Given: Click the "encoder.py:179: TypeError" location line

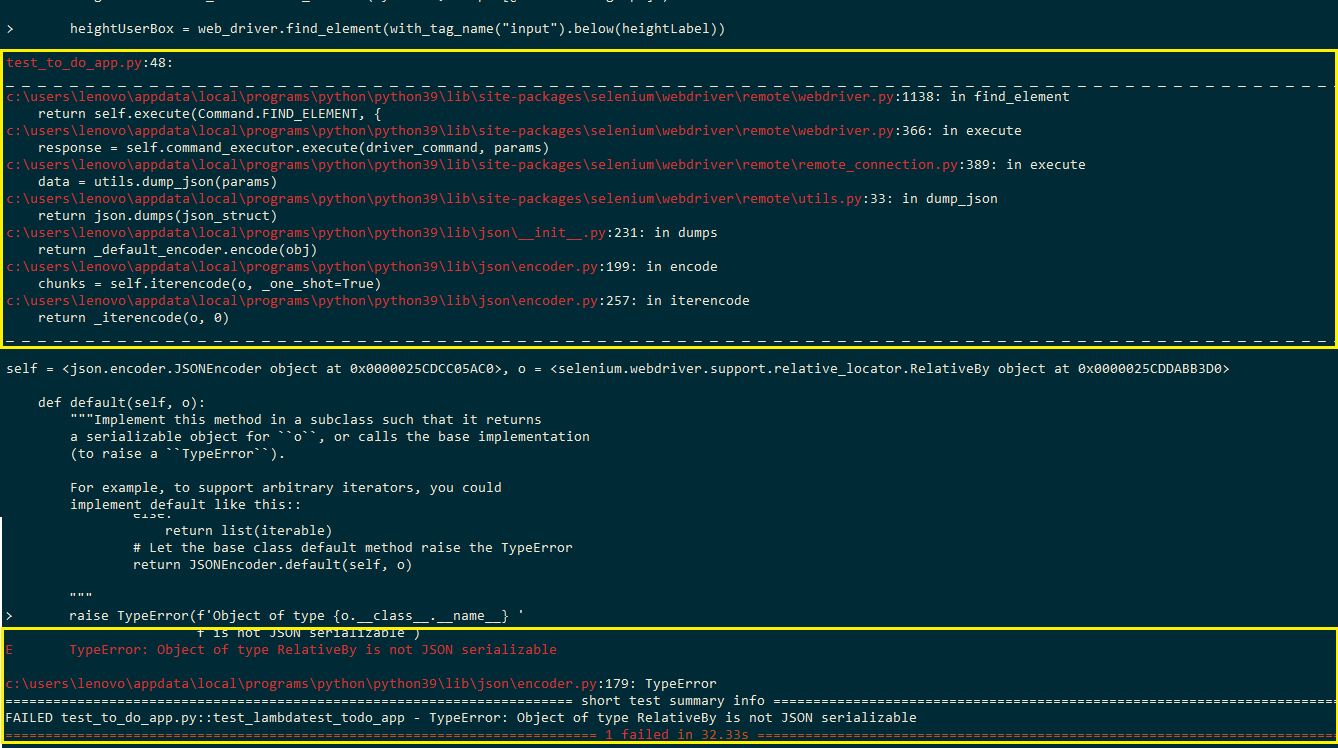Looking at the screenshot, I should tap(361, 684).
